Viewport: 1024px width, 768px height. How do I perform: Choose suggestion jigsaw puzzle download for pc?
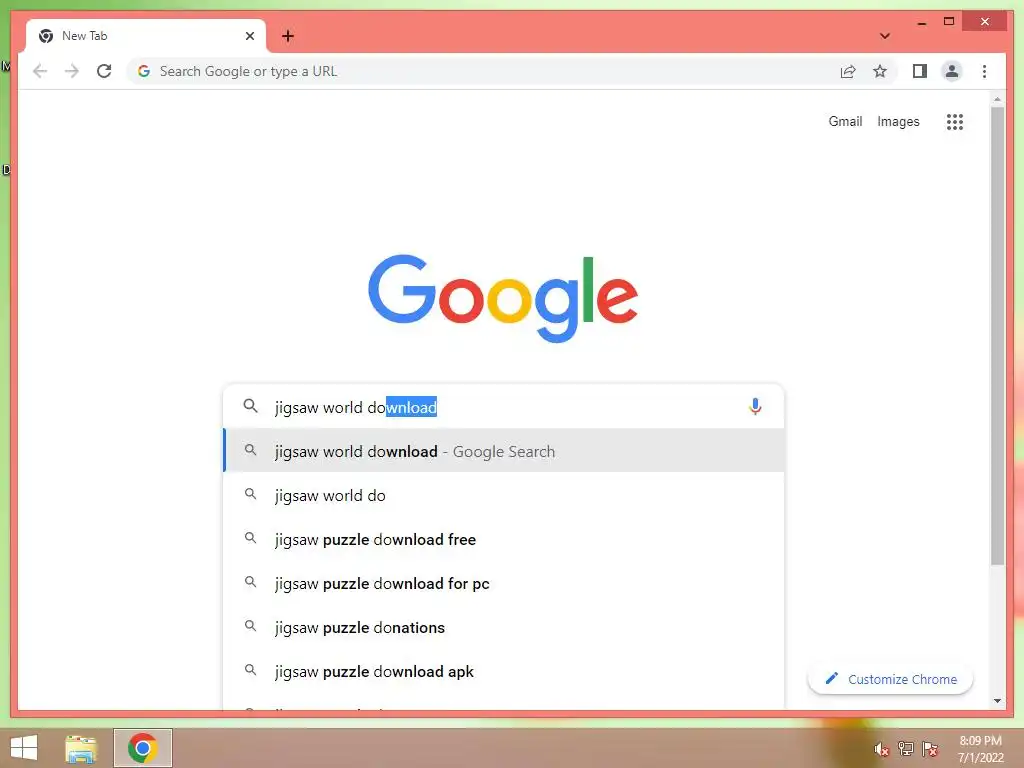coord(504,583)
